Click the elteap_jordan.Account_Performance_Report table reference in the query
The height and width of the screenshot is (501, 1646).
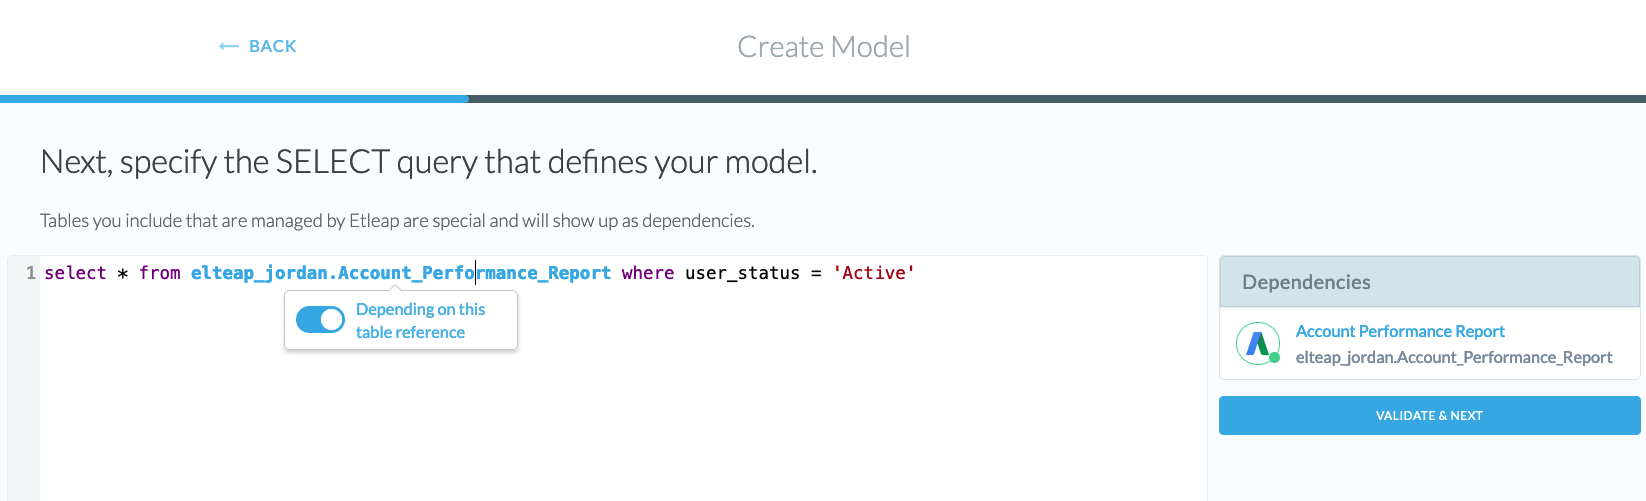(400, 273)
